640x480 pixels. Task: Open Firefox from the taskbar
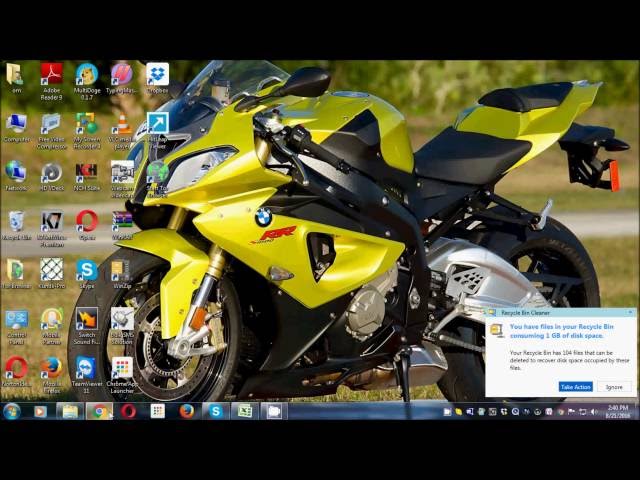tap(187, 411)
